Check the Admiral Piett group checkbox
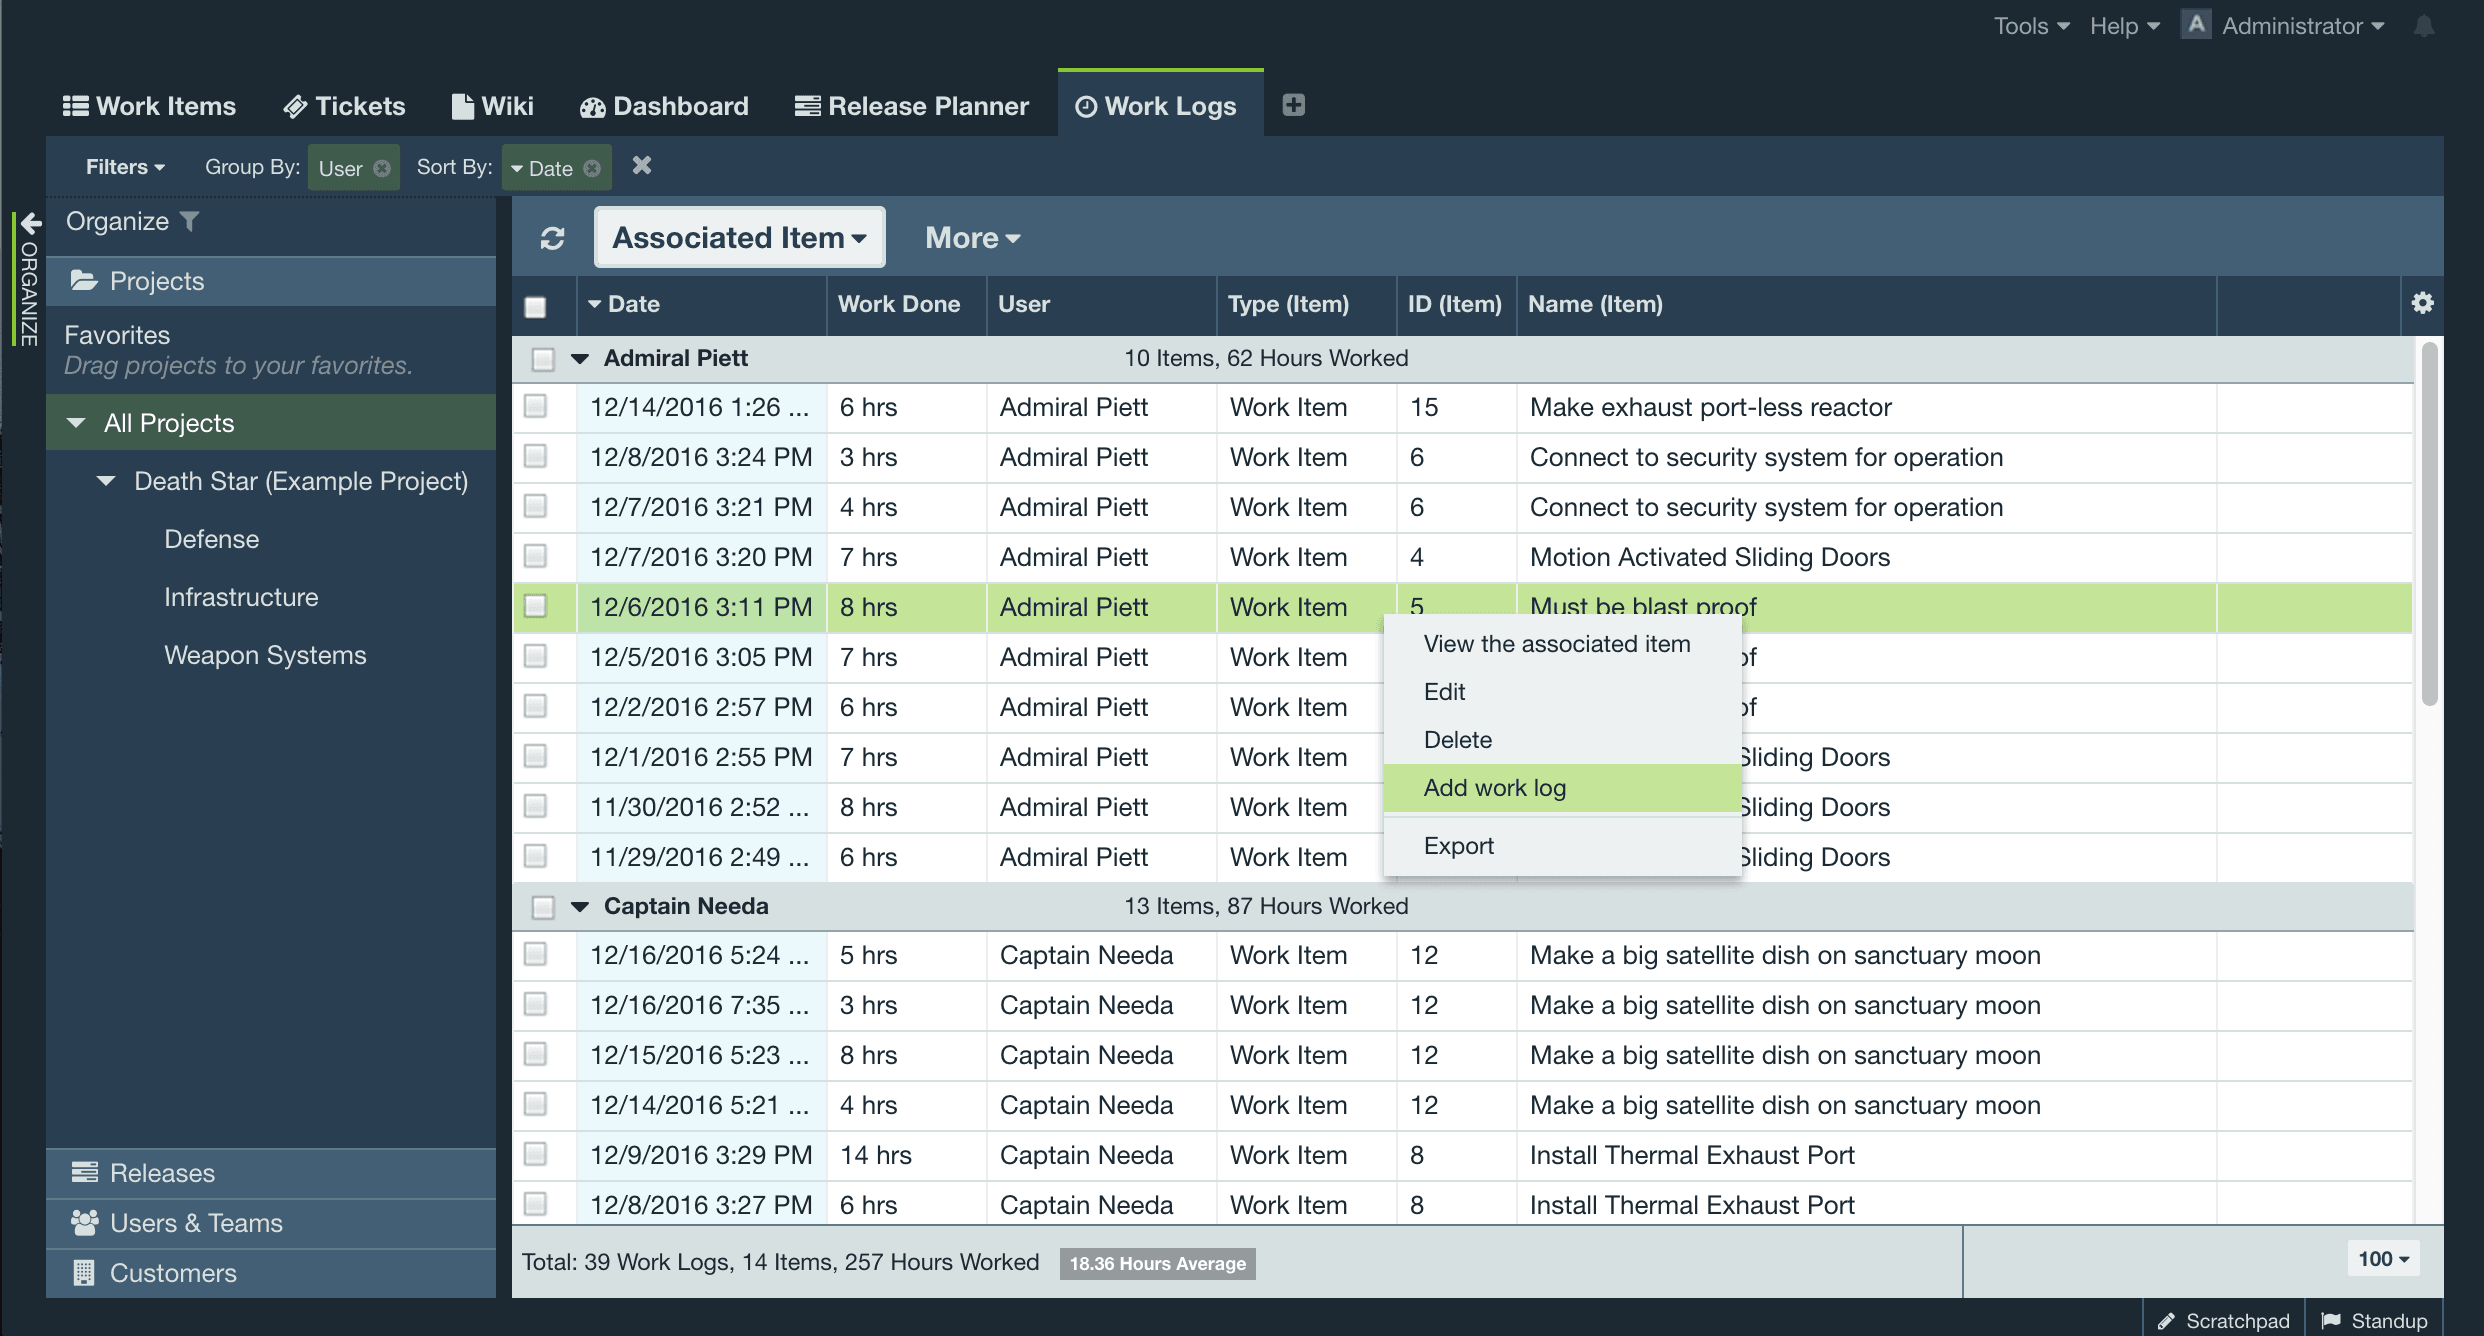The width and height of the screenshot is (2484, 1336). click(x=543, y=358)
